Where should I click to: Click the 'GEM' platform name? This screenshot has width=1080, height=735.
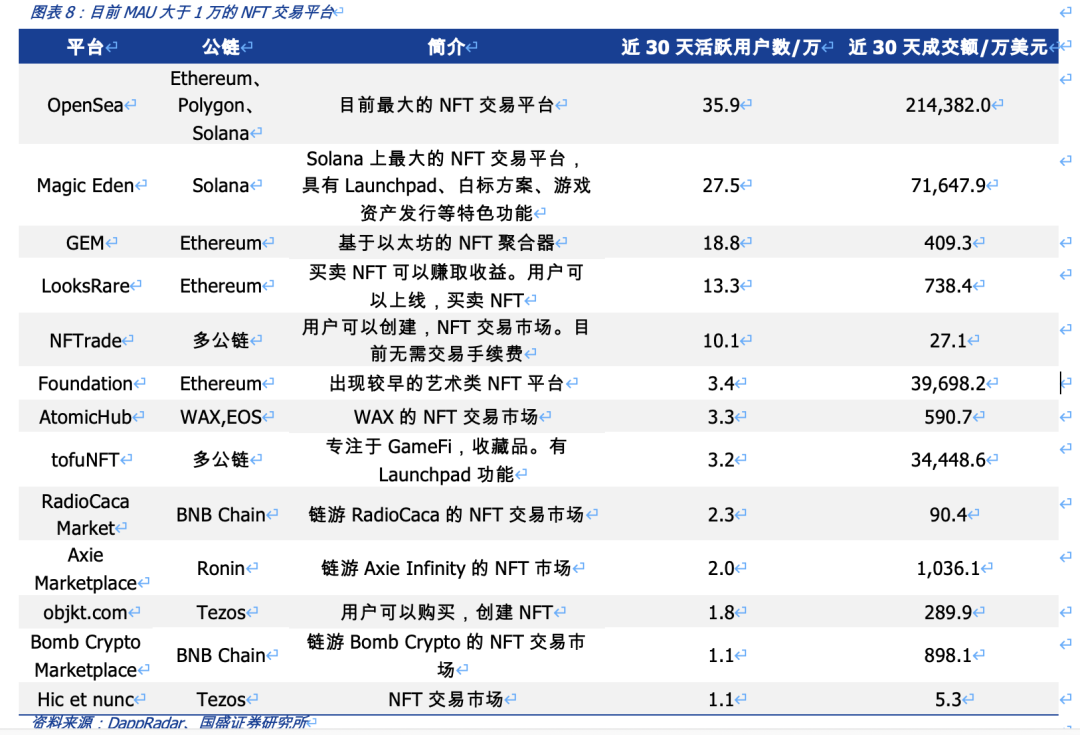coord(85,243)
